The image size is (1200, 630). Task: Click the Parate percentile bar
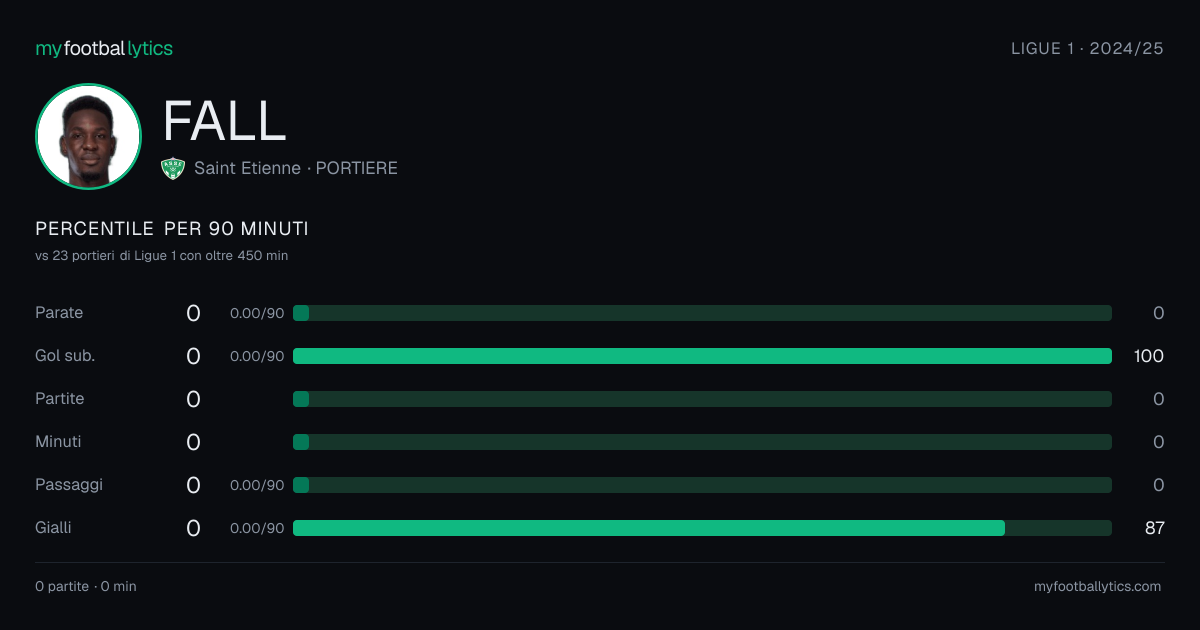click(702, 313)
